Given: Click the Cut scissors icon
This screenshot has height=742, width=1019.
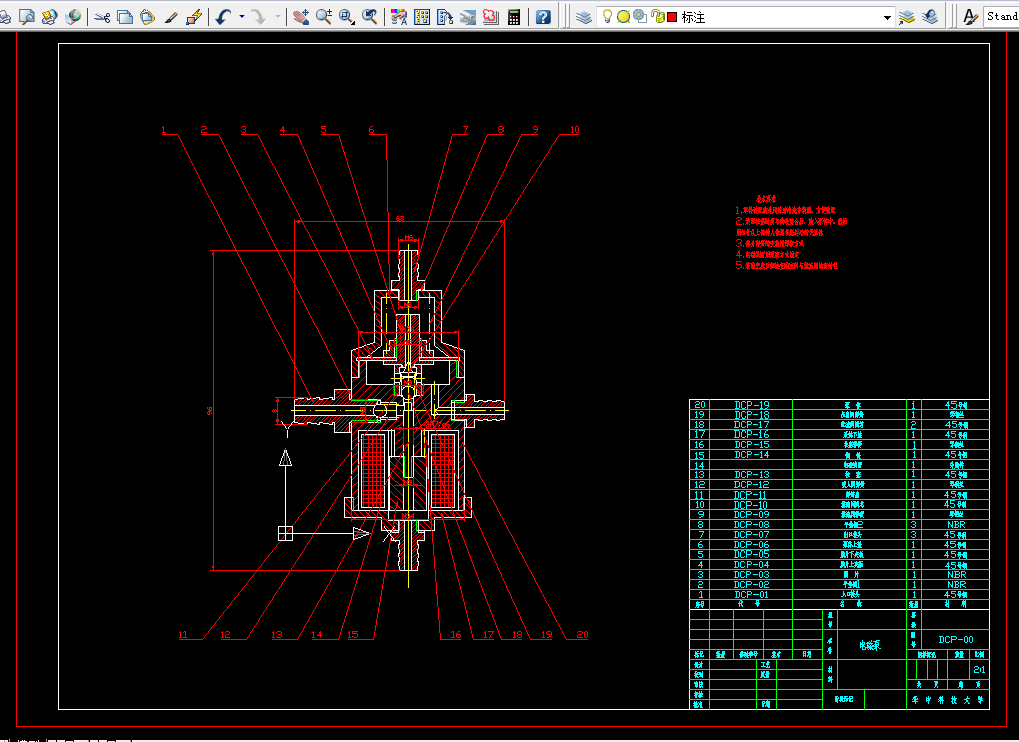Looking at the screenshot, I should tap(102, 17).
